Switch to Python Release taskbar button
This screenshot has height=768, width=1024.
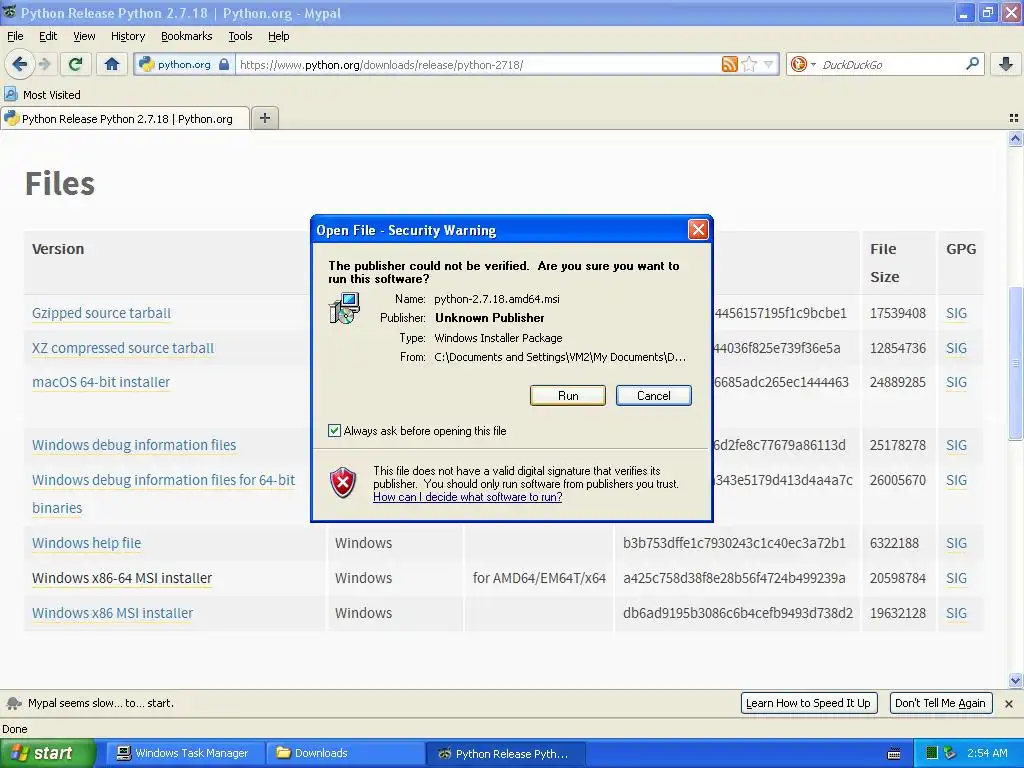(x=505, y=754)
